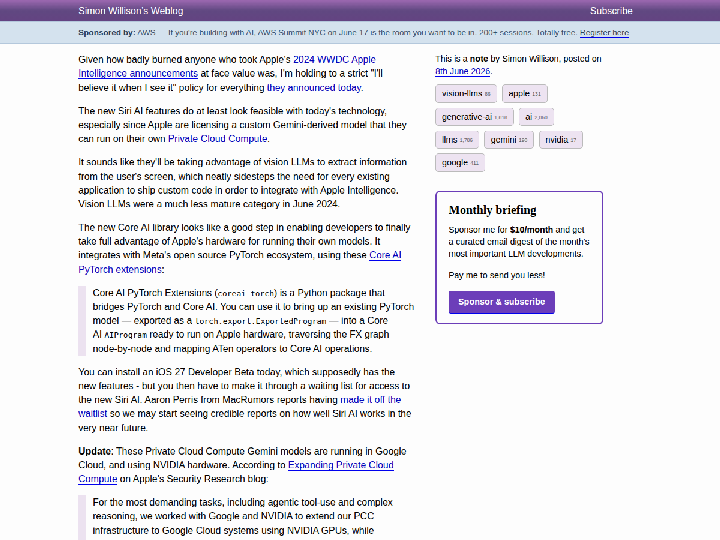Open the Simon Willison's Weblog home link
The image size is (720, 540).
(130, 11)
